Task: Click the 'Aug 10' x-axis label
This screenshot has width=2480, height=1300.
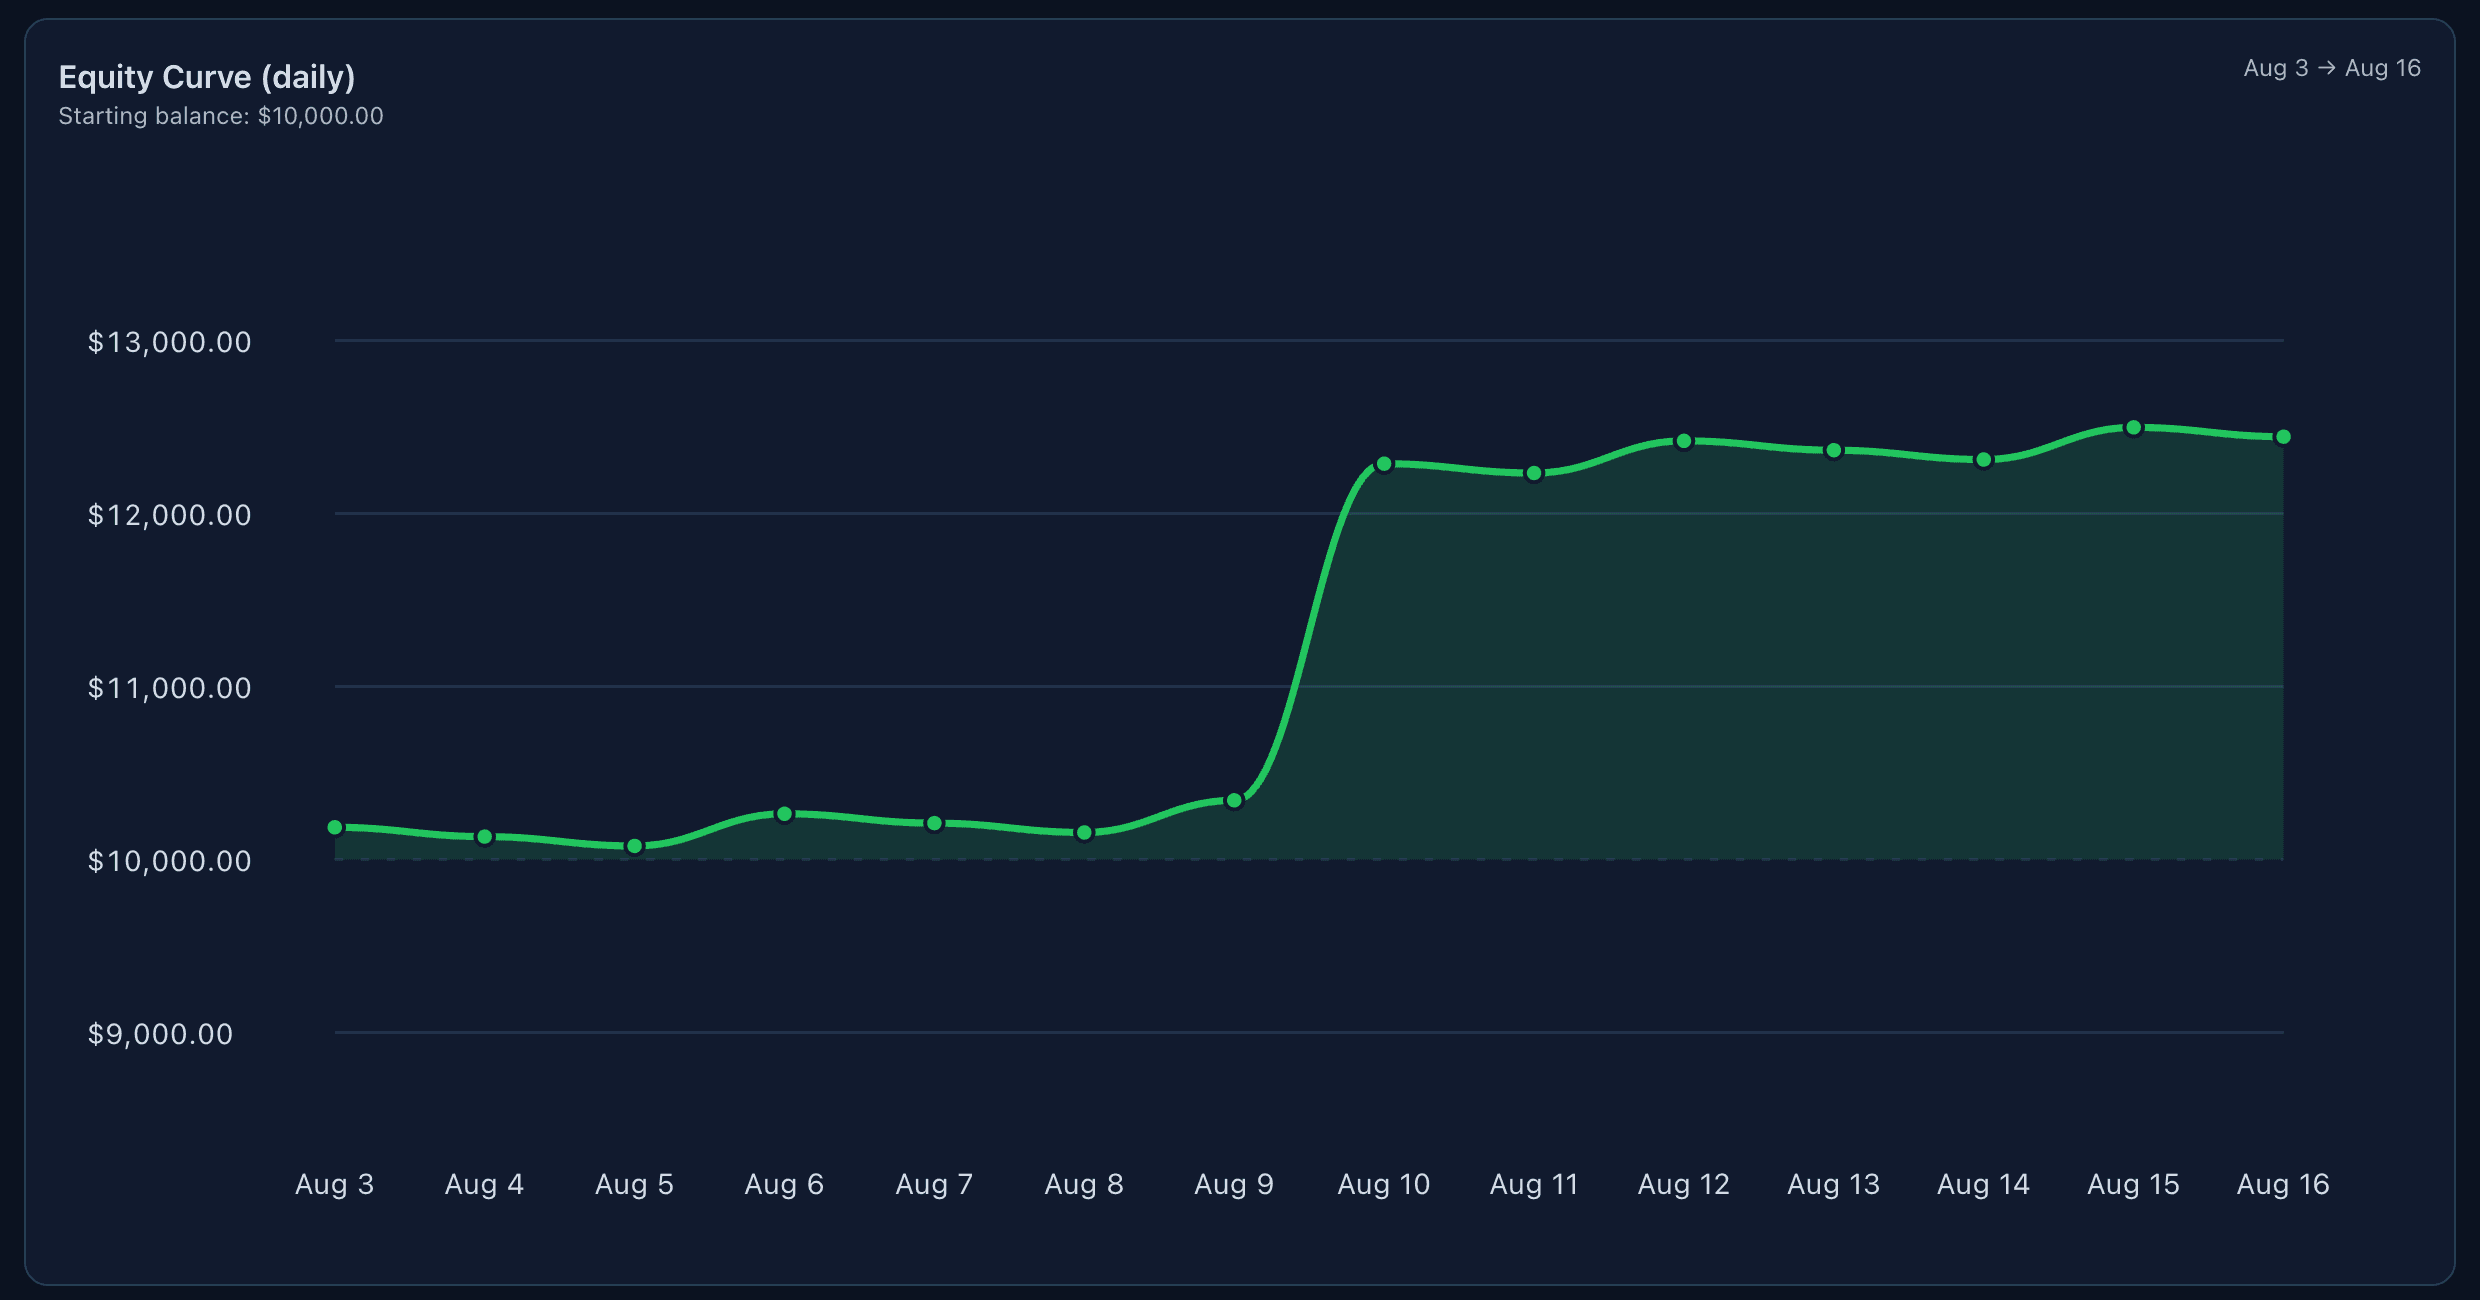Action: pyautogui.click(x=1384, y=1184)
